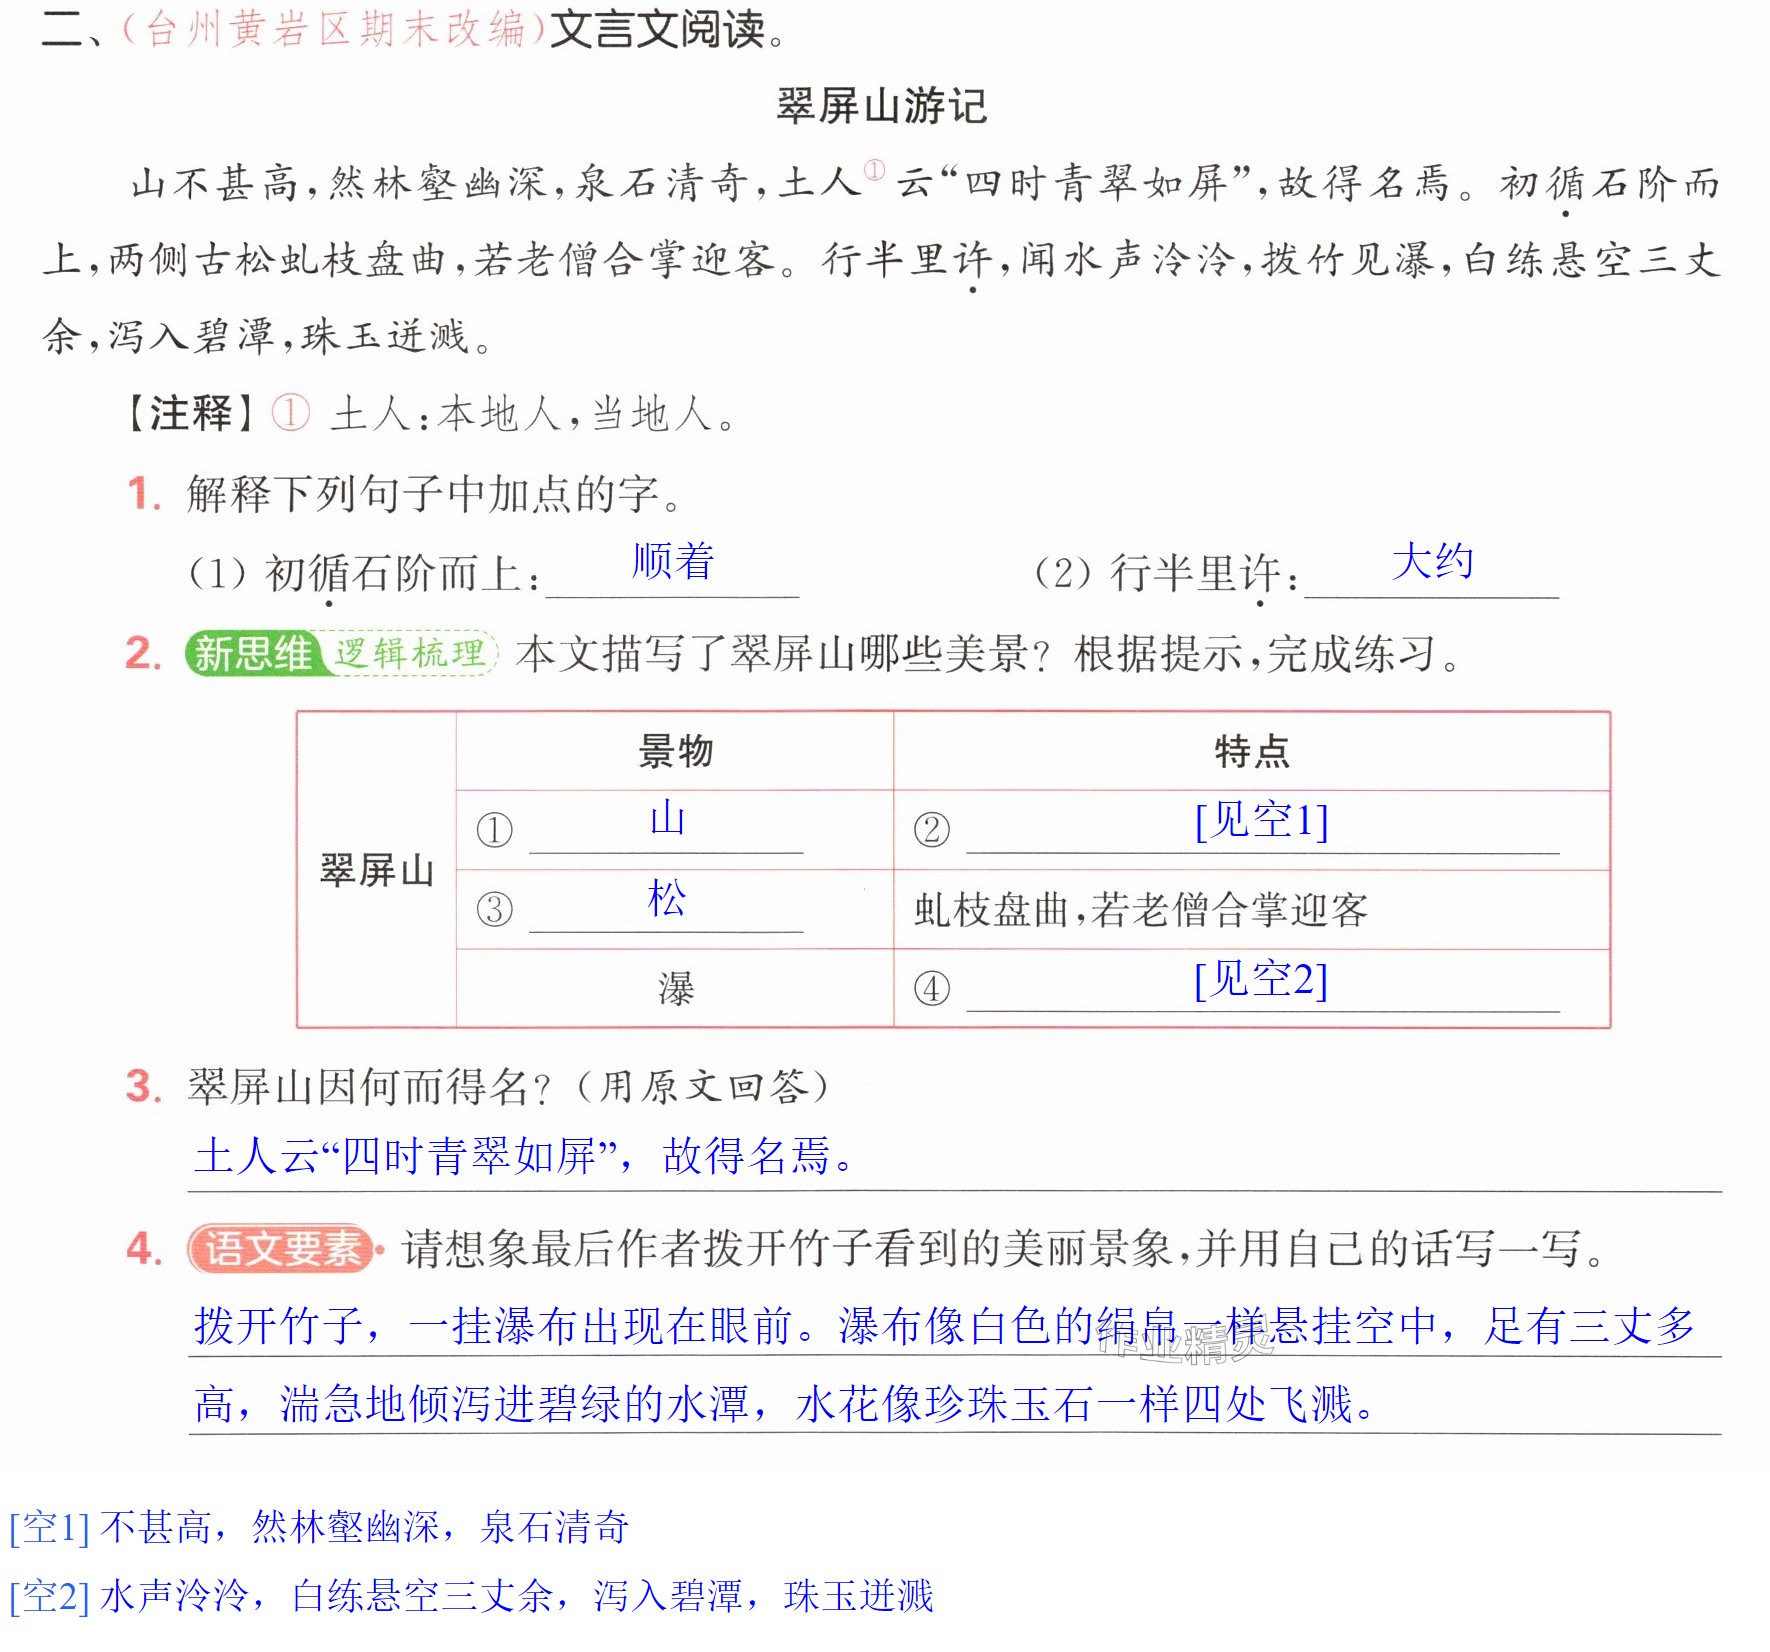
Task: Click the 【注释】 heading
Action: (x=190, y=412)
